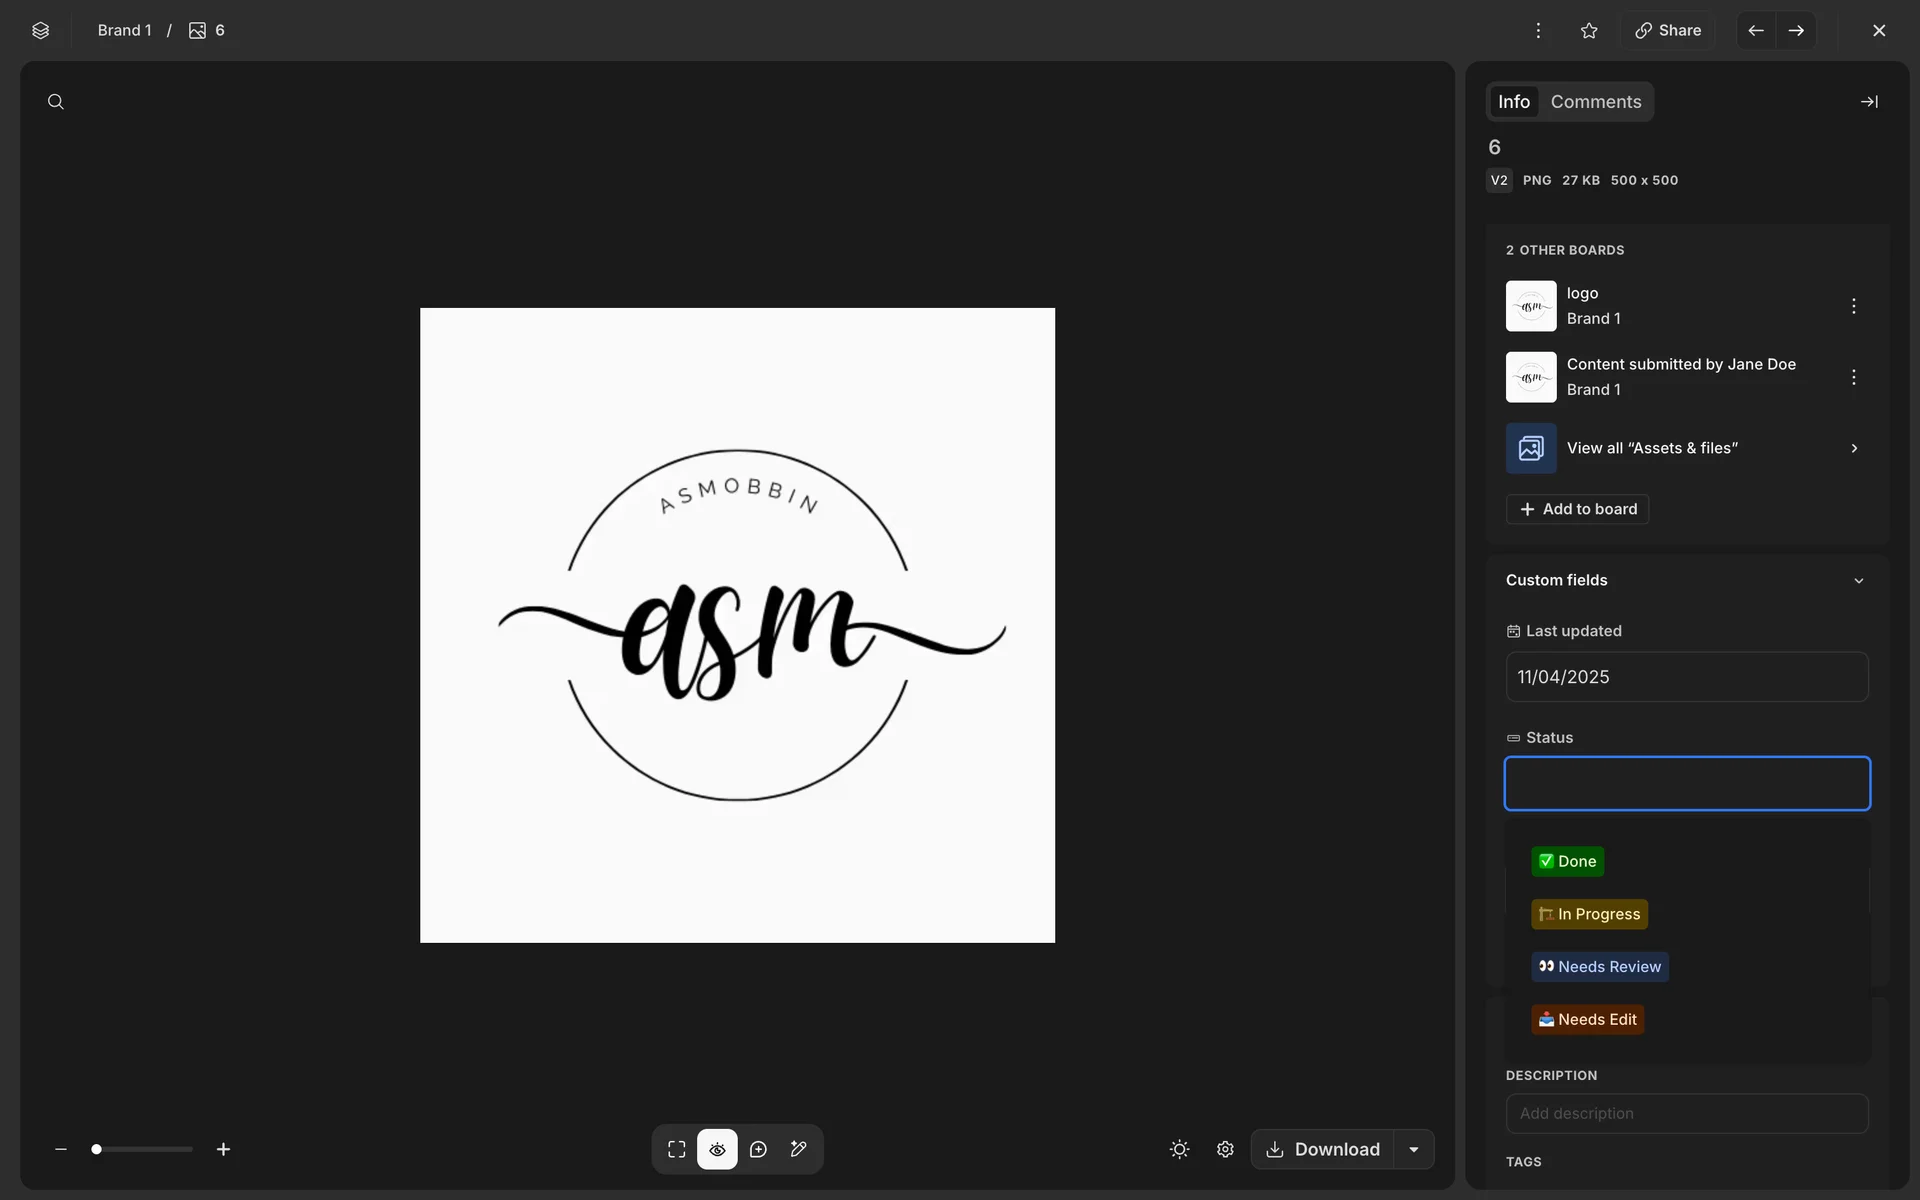Image resolution: width=1920 pixels, height=1200 pixels.
Task: Toggle the eye preview mode button
Action: [717, 1149]
